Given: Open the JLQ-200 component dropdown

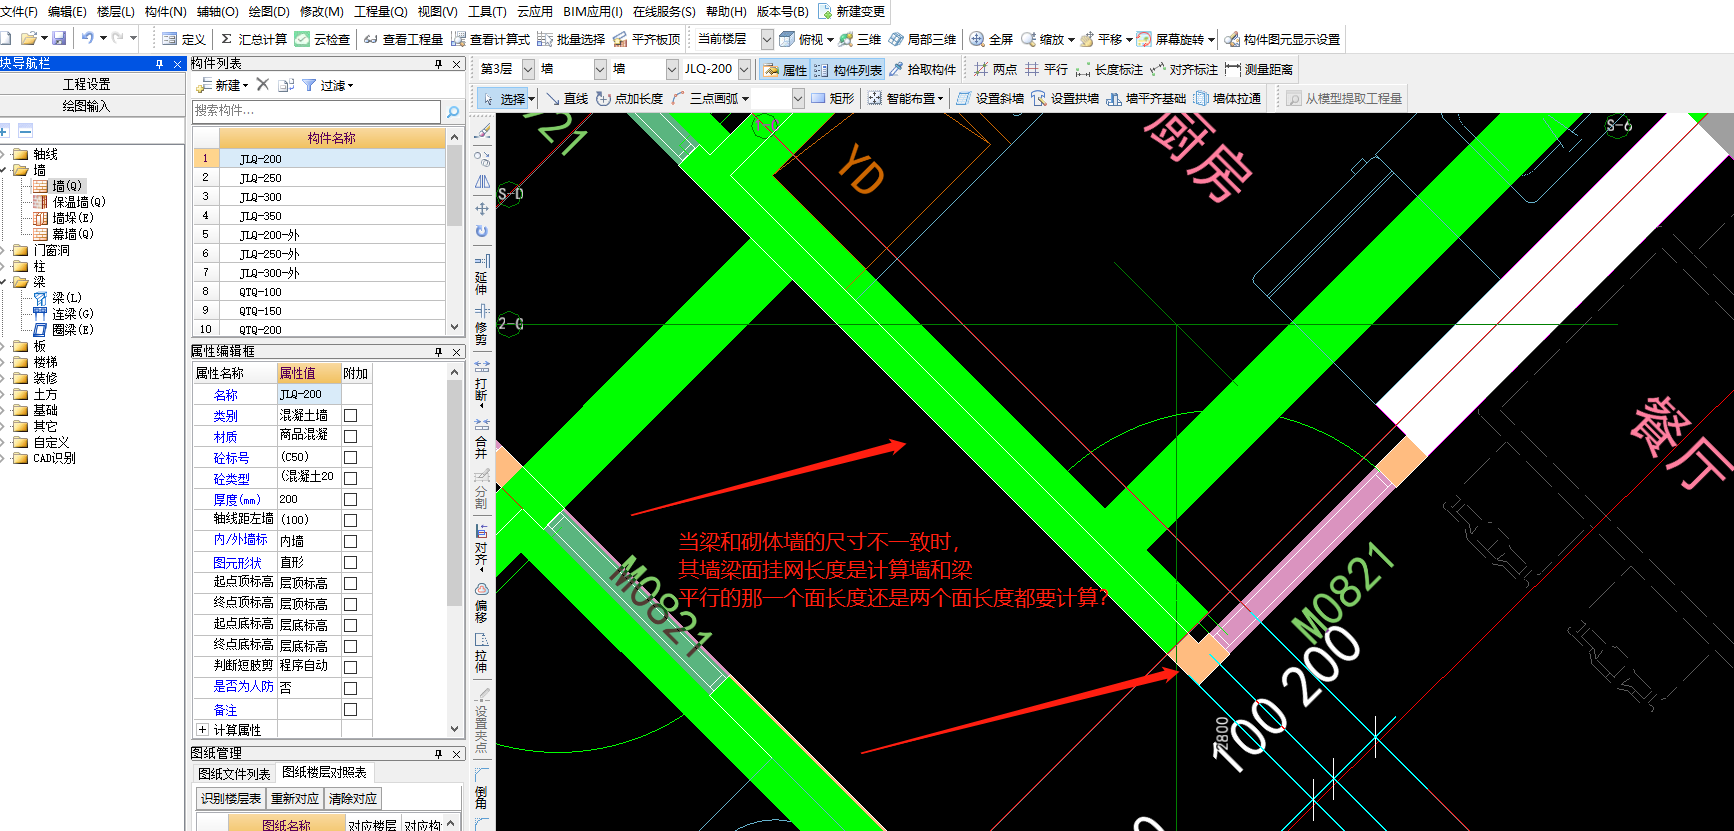Looking at the screenshot, I should pos(744,69).
